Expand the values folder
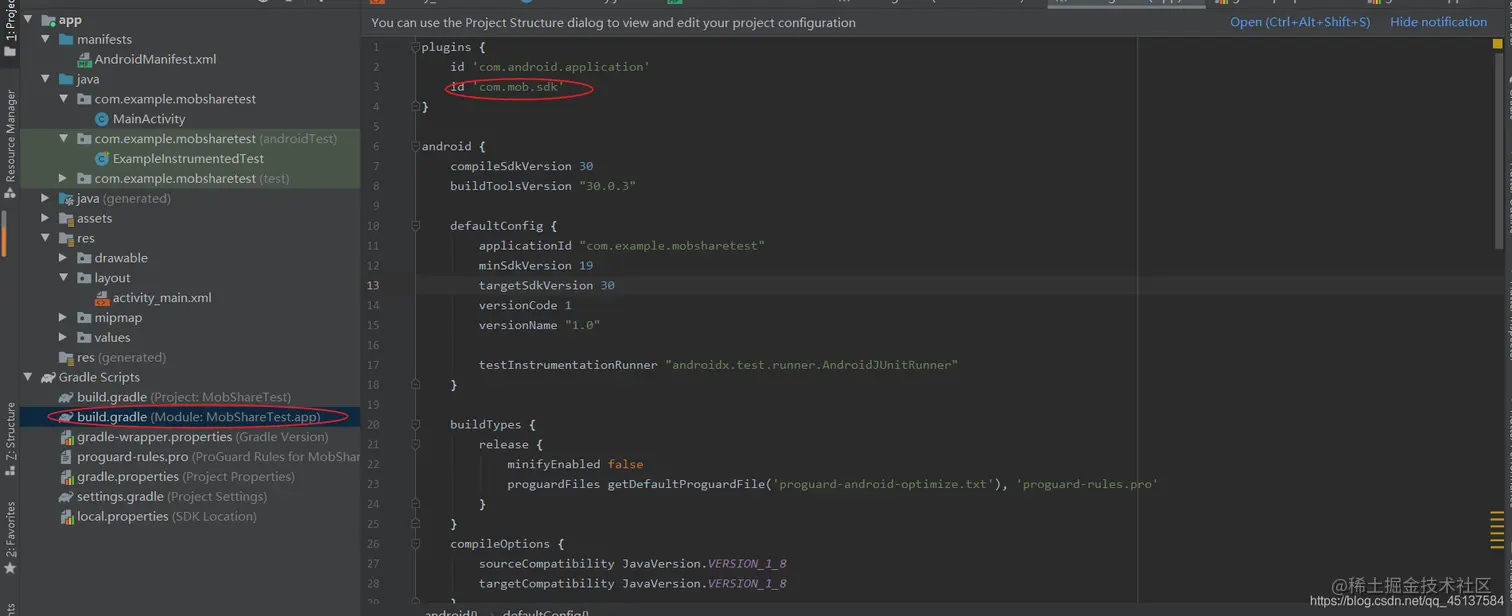 click(63, 337)
